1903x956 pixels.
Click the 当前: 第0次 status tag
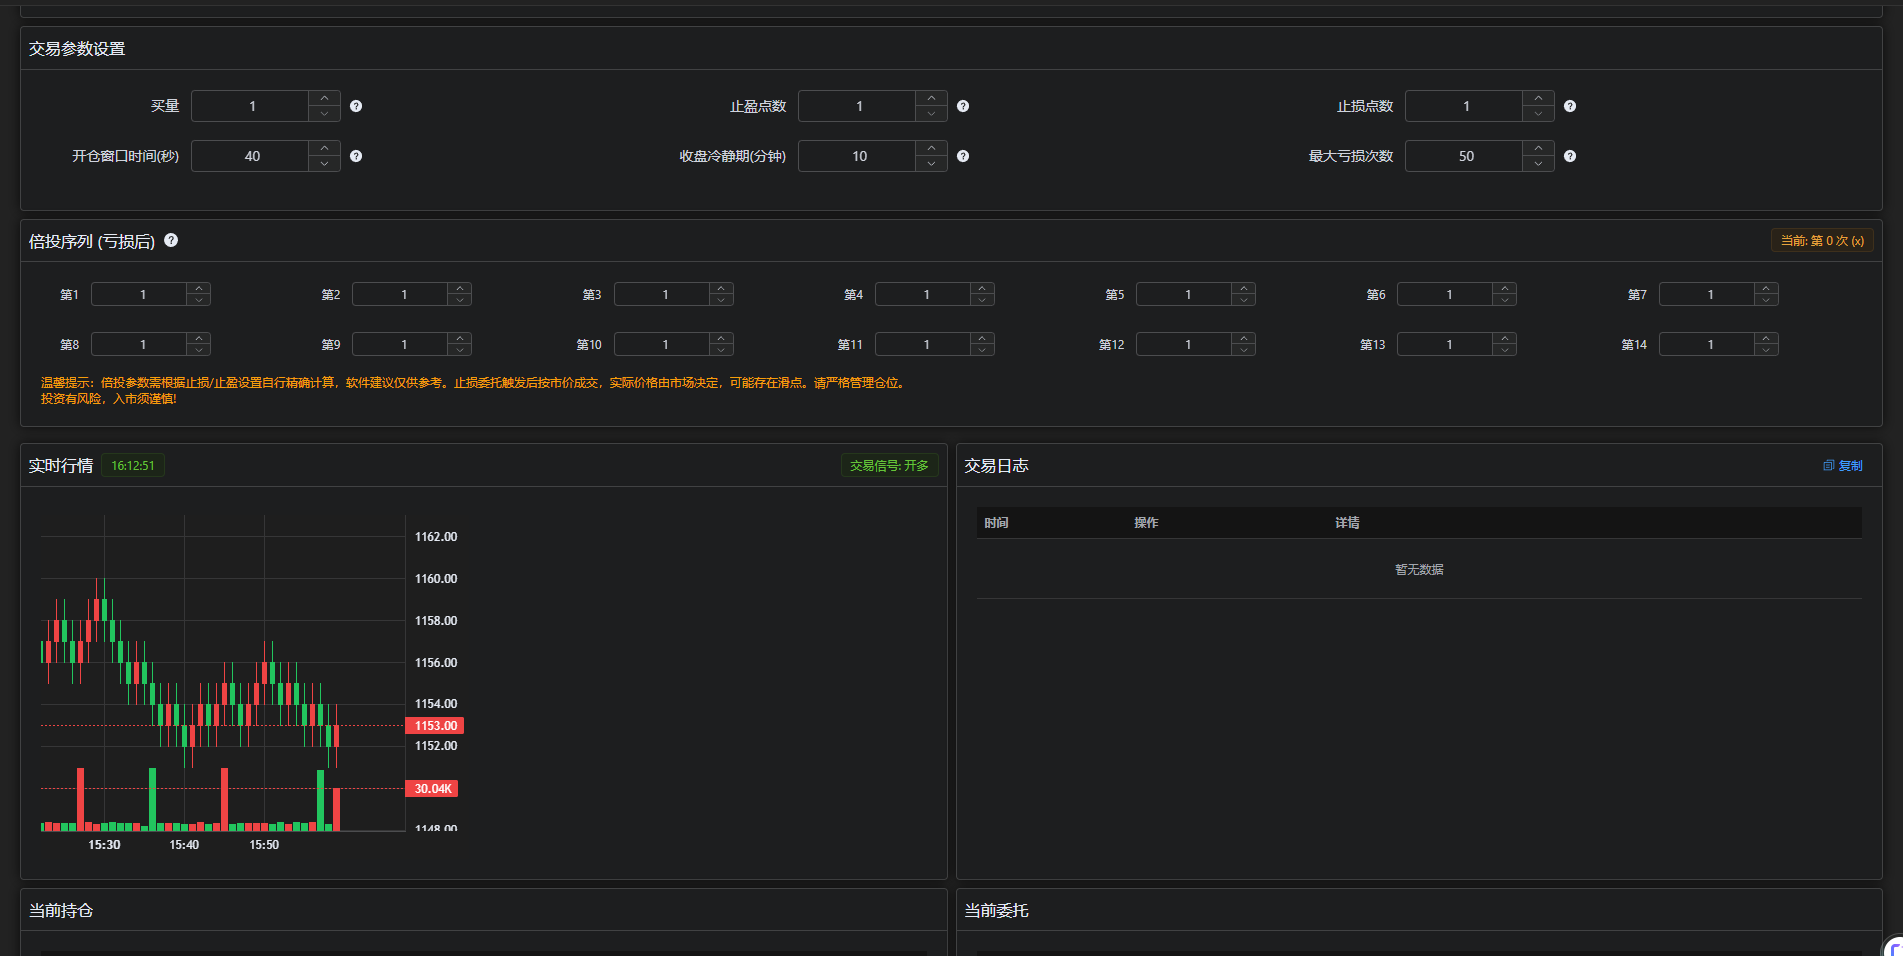(1822, 241)
